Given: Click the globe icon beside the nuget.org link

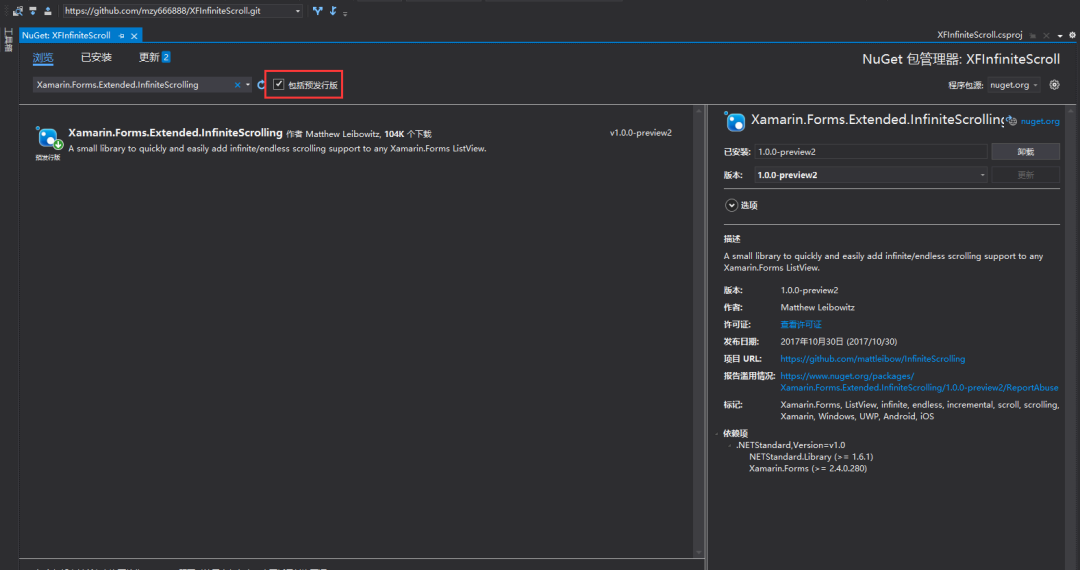Looking at the screenshot, I should [1012, 121].
